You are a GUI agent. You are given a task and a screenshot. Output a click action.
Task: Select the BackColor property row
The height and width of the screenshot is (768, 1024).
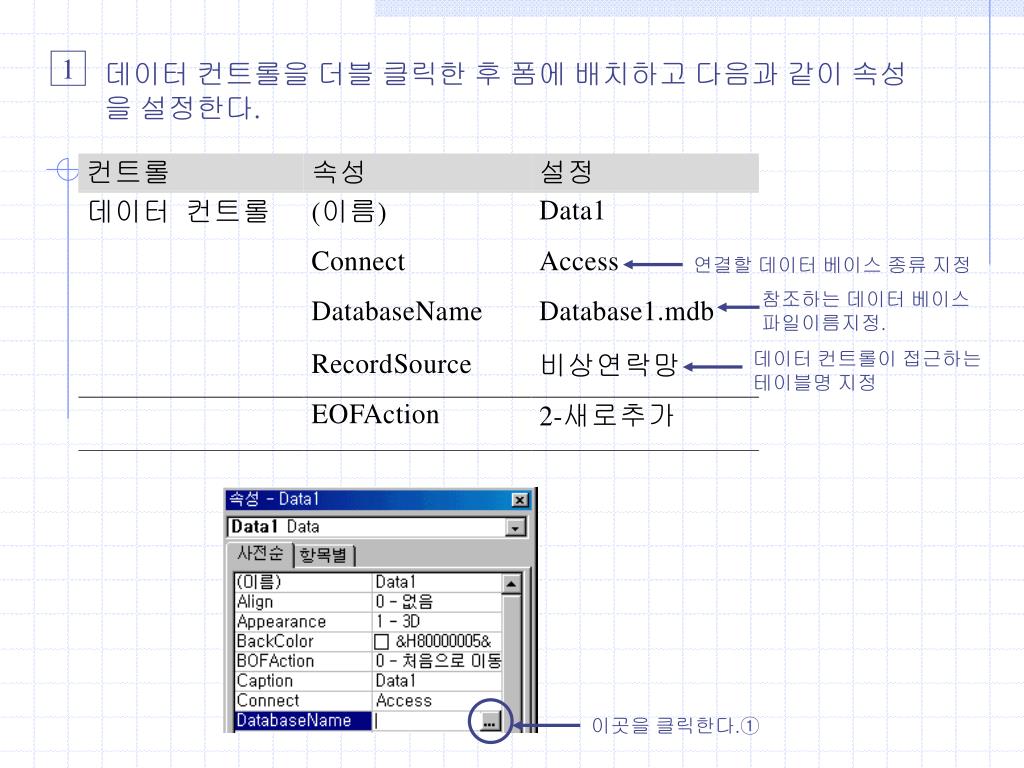(x=368, y=641)
